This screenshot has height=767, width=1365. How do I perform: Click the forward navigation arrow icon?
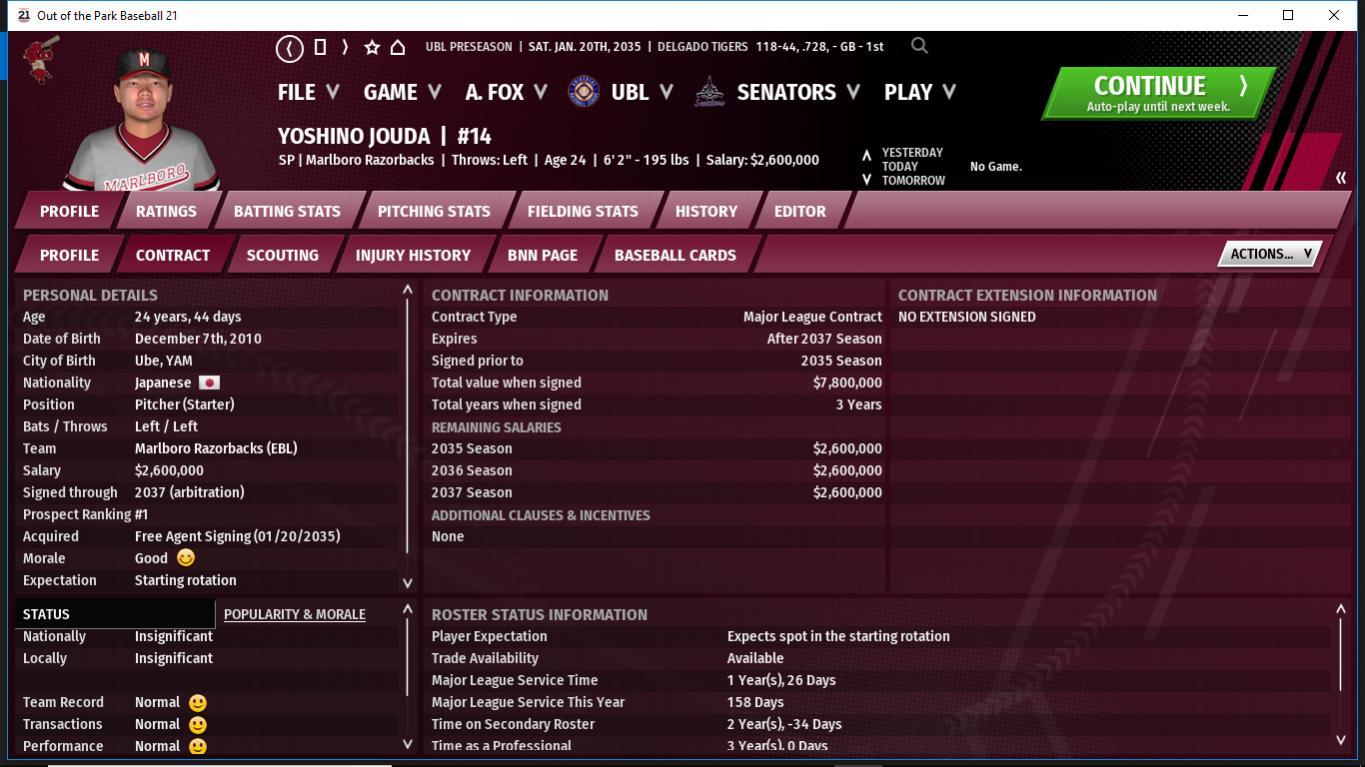[x=345, y=47]
